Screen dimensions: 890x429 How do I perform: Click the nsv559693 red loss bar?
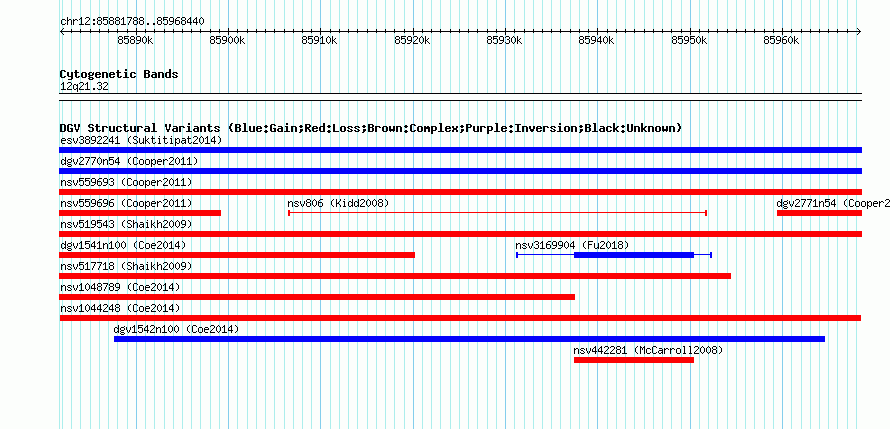pos(460,192)
